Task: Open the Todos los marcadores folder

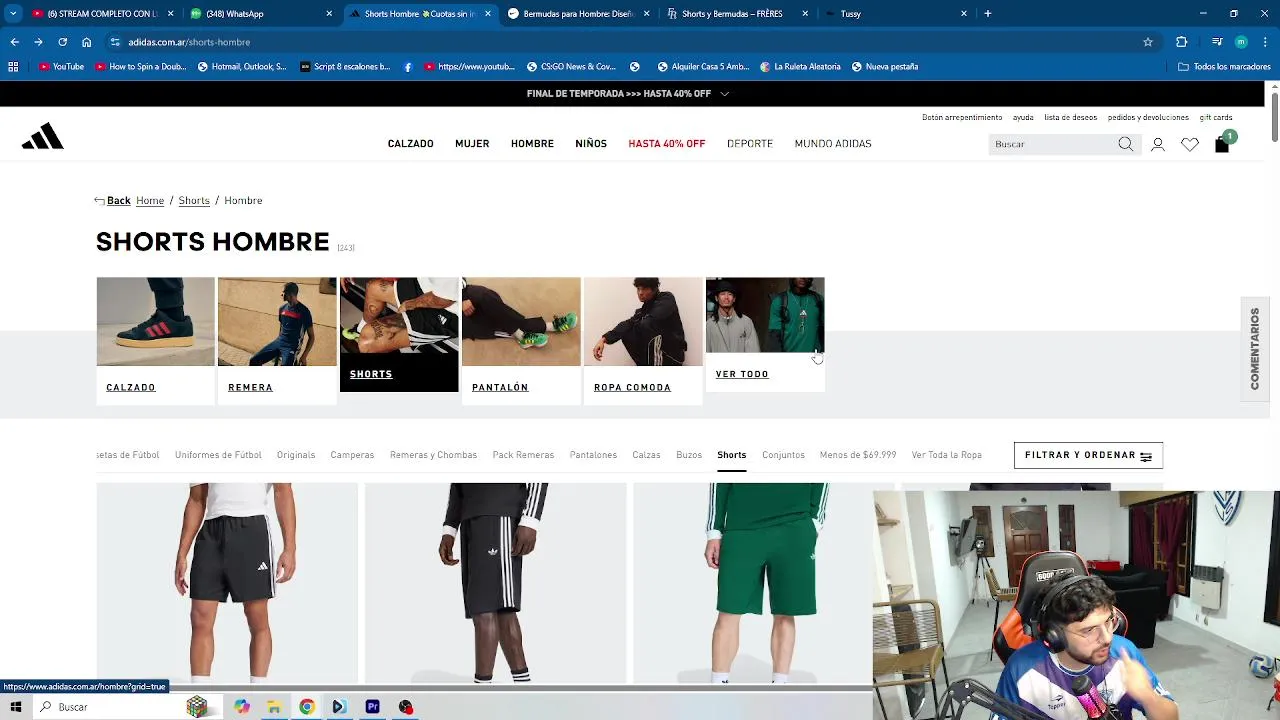Action: click(1224, 67)
